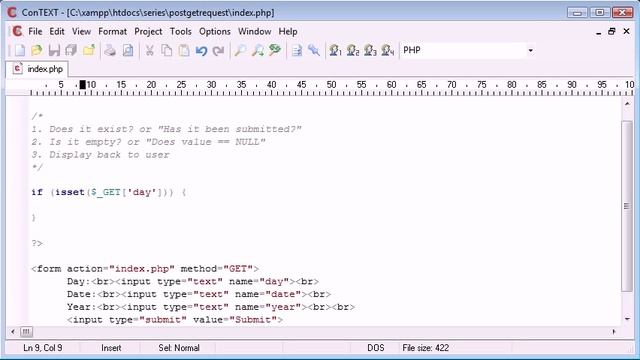Open the Help menu
Screen dimensions: 640x360
point(288,31)
